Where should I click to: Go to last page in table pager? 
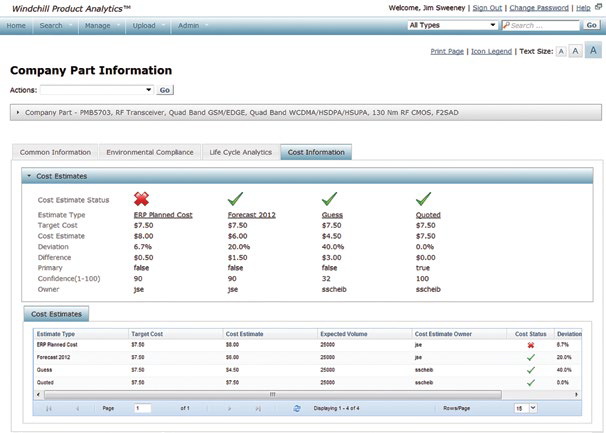pos(258,408)
